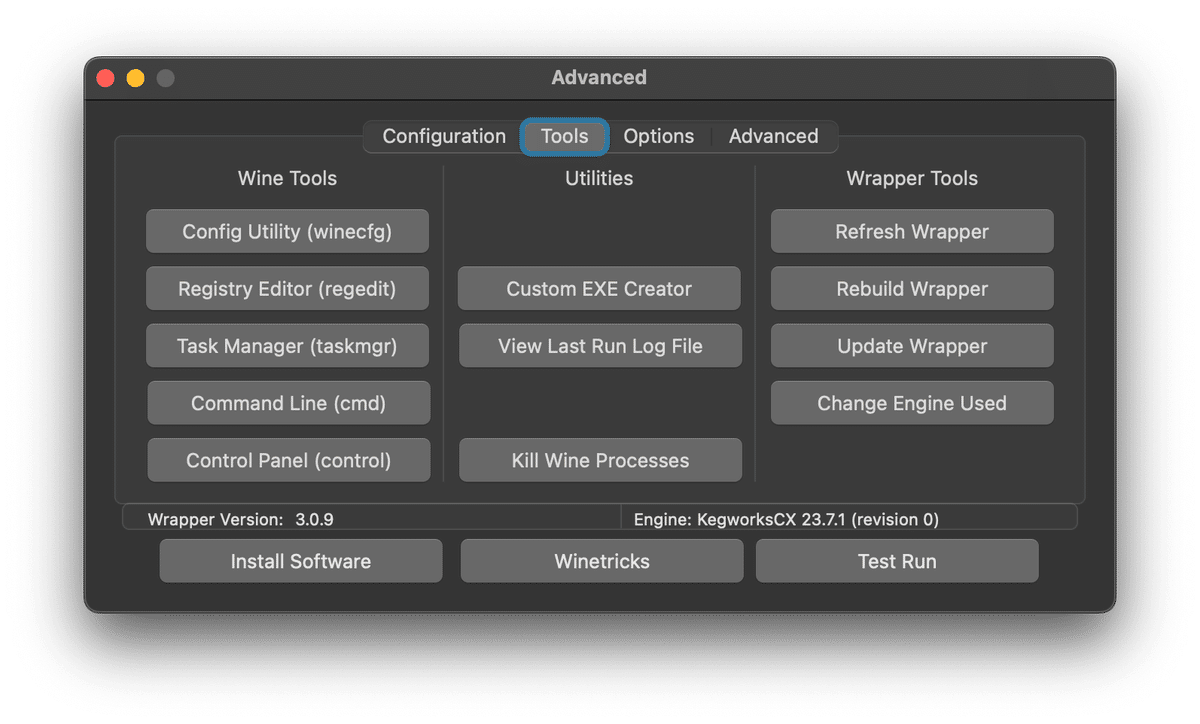
Task: Go to the Advanced tab
Action: [774, 136]
